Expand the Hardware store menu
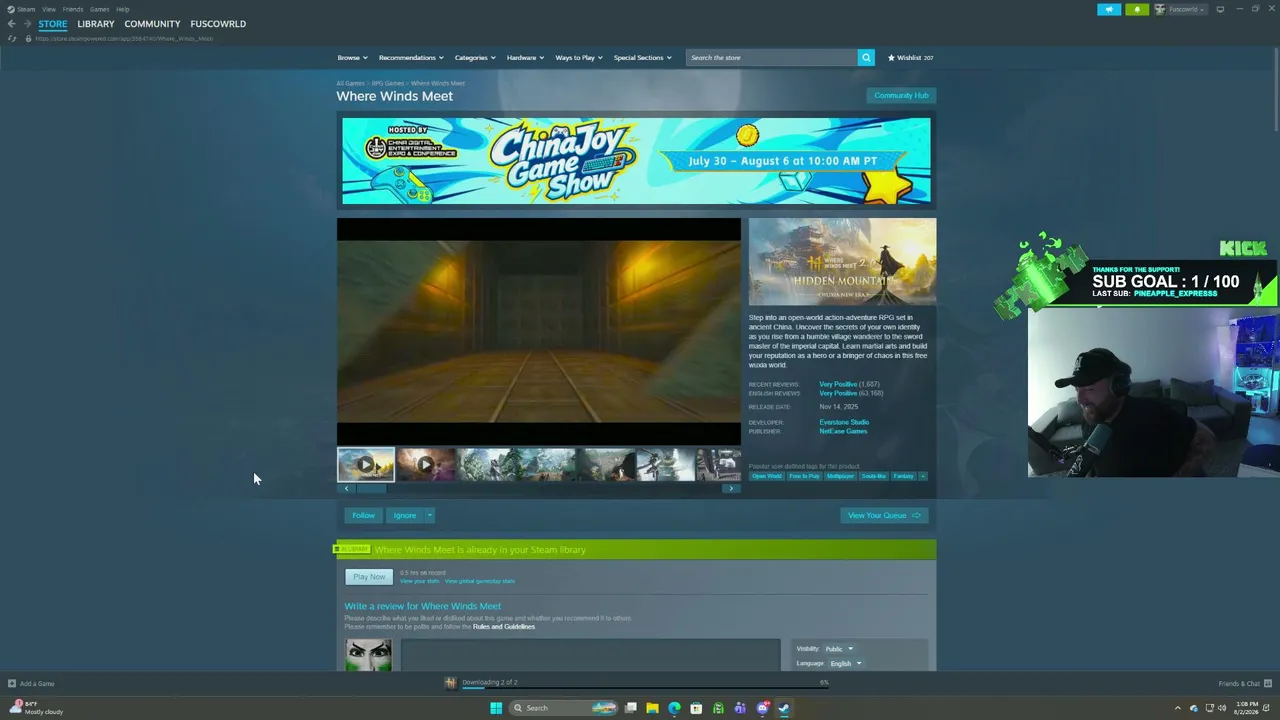This screenshot has width=1280, height=720. click(525, 58)
